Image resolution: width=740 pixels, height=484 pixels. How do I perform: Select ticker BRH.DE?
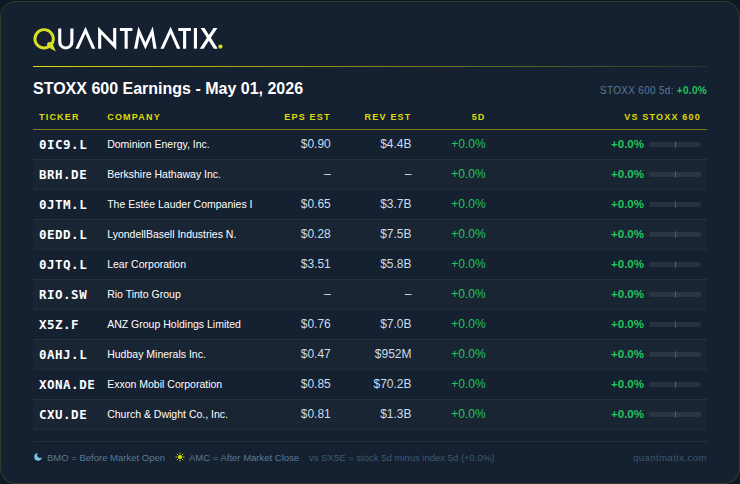pos(63,175)
